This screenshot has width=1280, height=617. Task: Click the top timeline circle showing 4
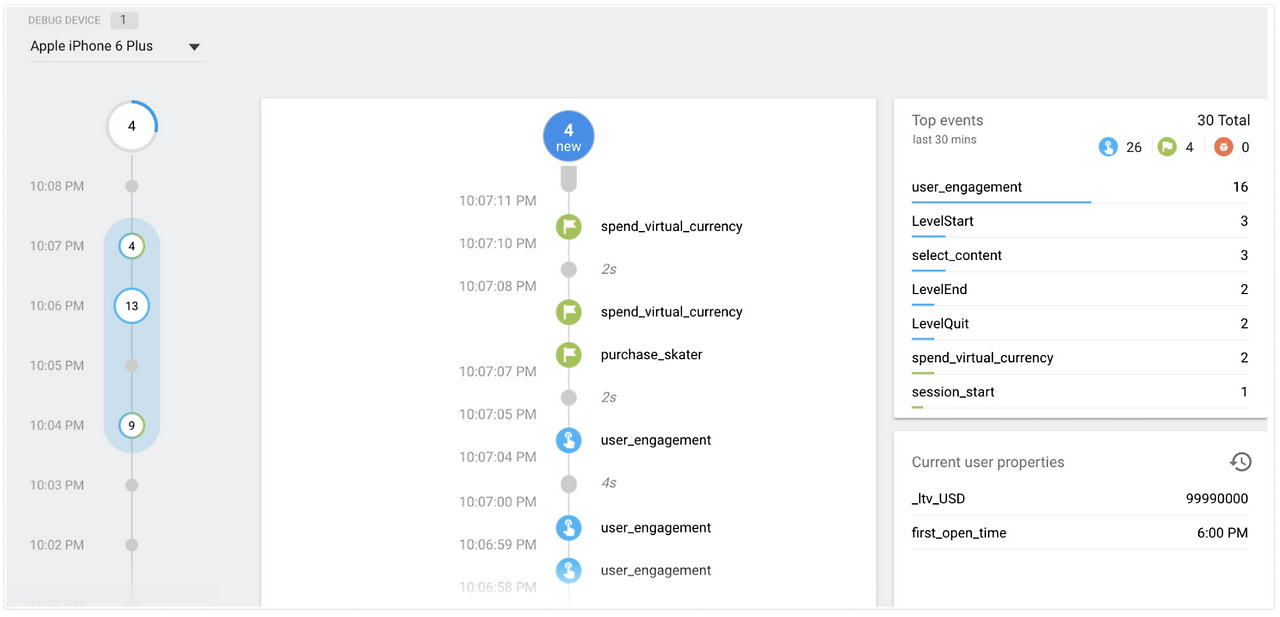(131, 127)
